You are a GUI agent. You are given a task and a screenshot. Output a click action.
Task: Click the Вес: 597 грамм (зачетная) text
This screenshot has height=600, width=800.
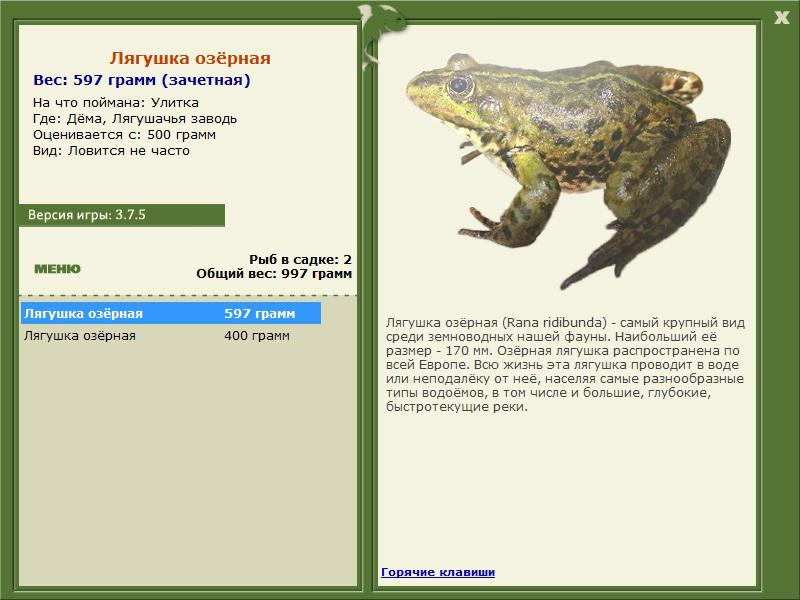142,80
